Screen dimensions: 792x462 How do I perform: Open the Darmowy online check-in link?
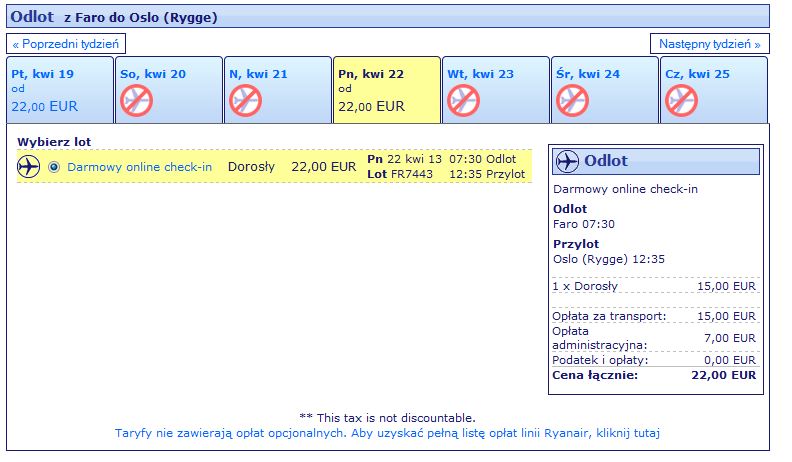[139, 167]
